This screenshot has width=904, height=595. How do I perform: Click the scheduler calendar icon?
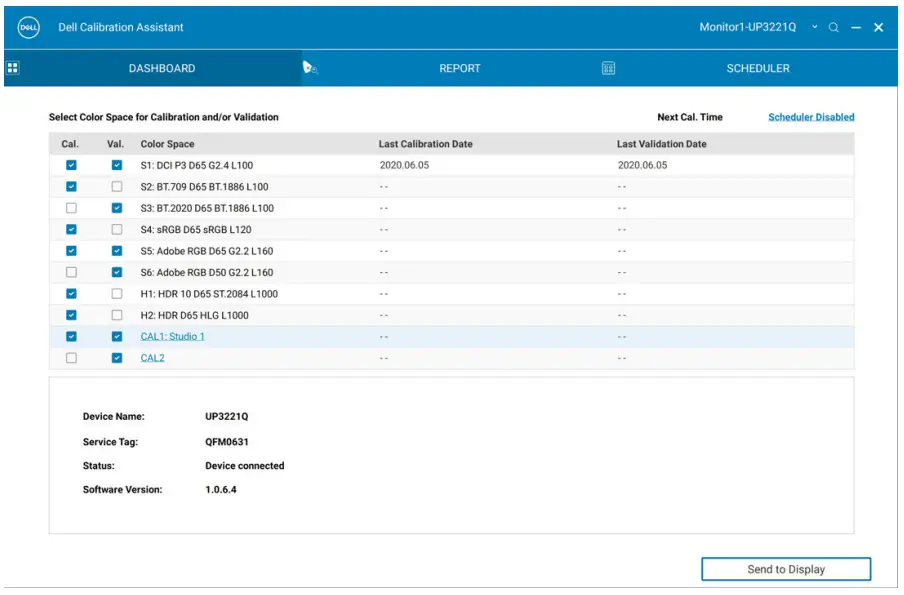pyautogui.click(x=608, y=68)
